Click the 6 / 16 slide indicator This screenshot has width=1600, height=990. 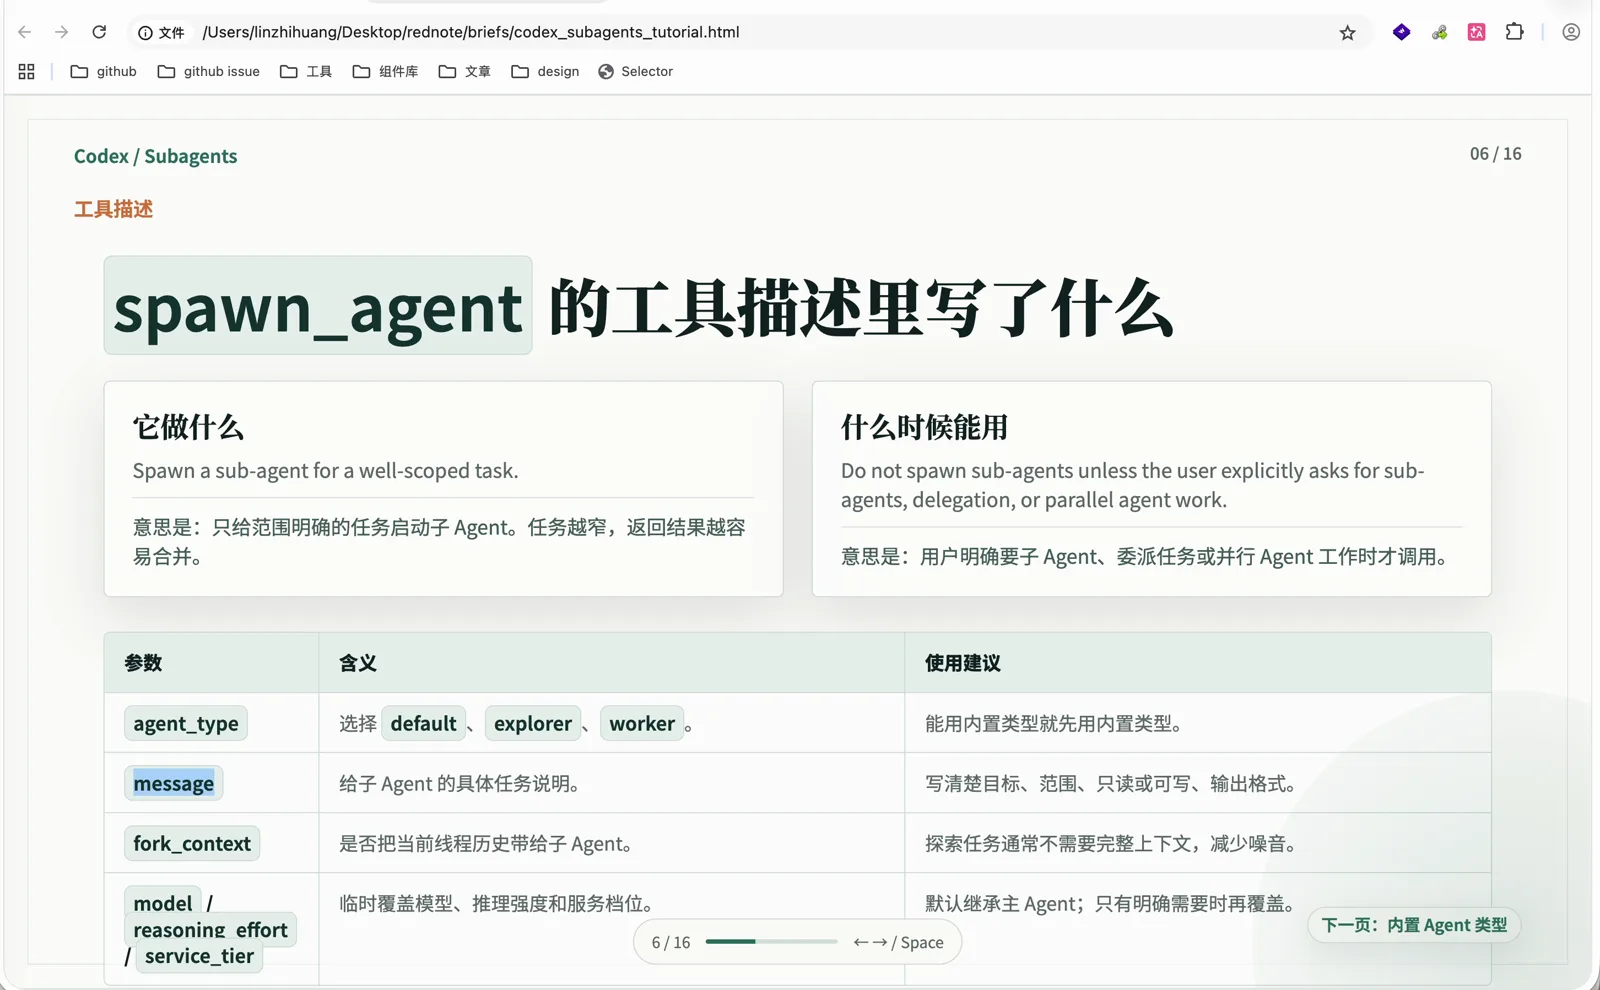point(671,942)
